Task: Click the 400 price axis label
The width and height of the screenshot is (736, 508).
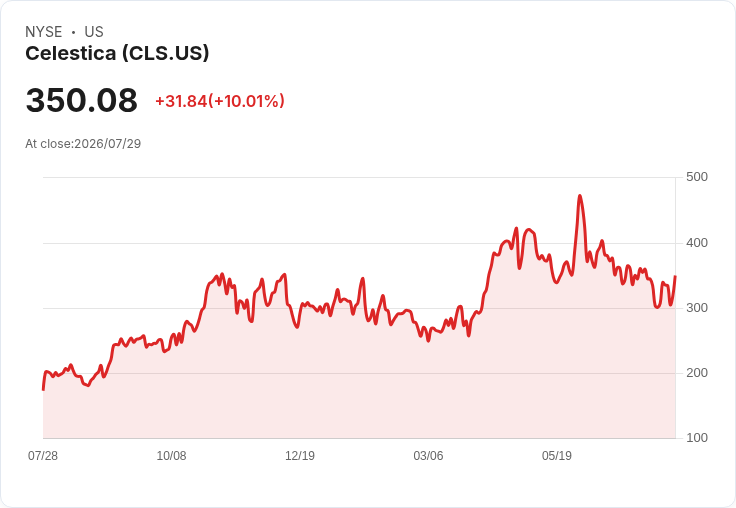Action: [697, 243]
